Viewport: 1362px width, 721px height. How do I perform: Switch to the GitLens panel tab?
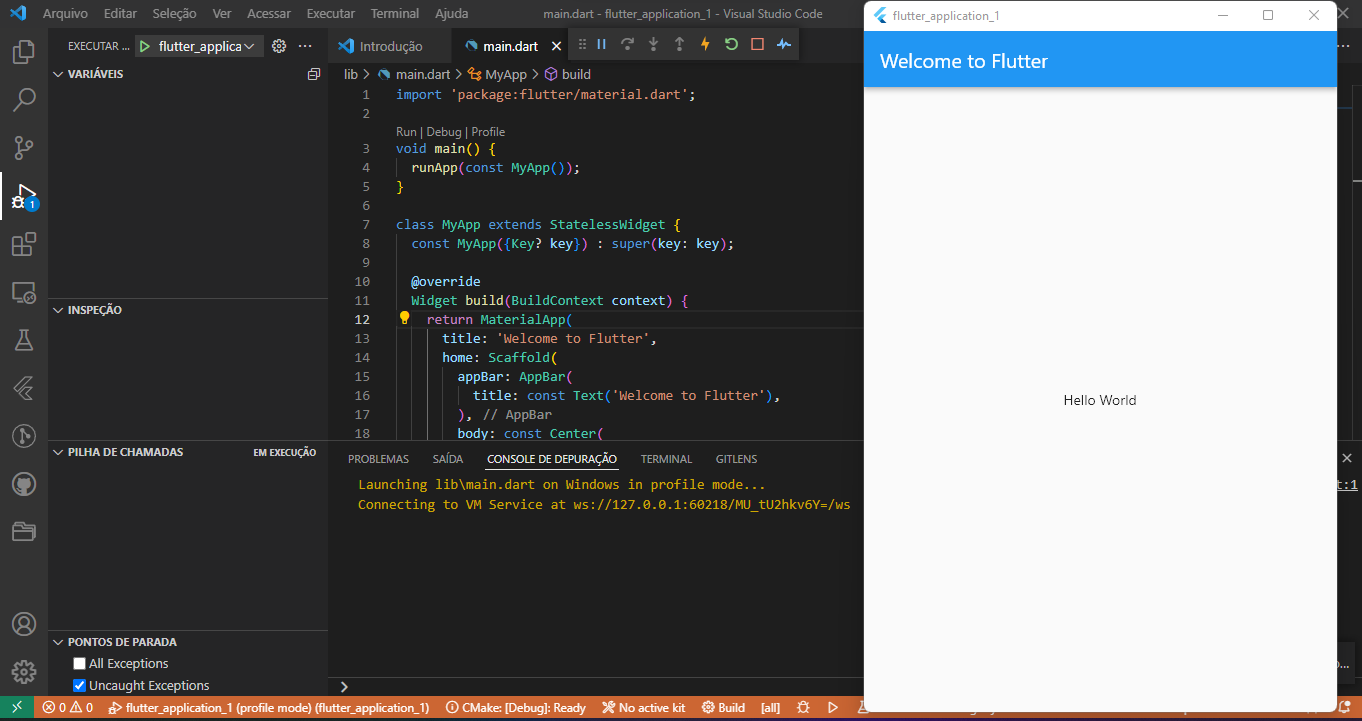tap(736, 459)
